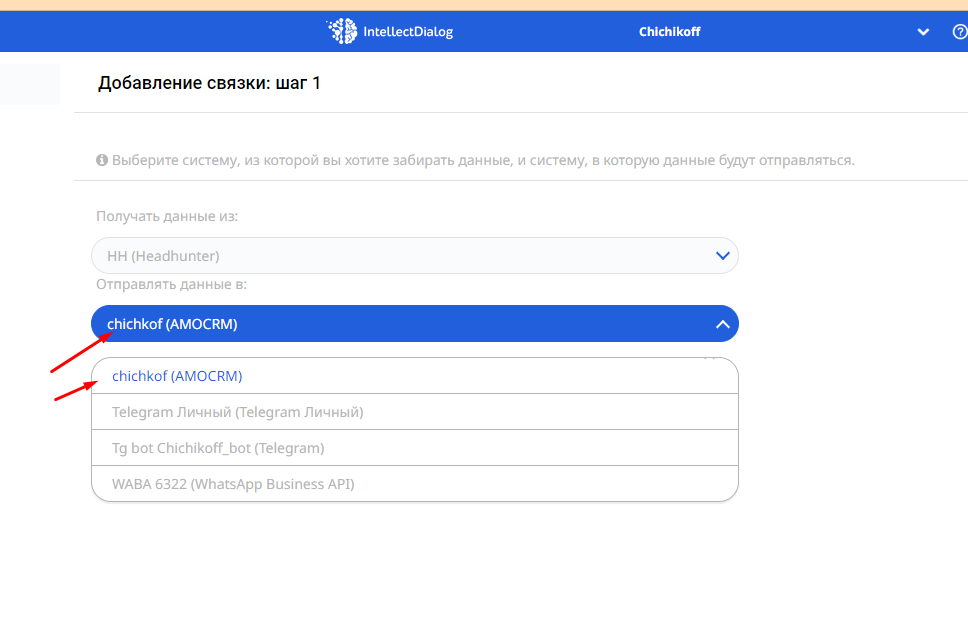Image resolution: width=968 pixels, height=638 pixels.
Task: Choose Telegram Личный option in the list
Action: click(237, 412)
